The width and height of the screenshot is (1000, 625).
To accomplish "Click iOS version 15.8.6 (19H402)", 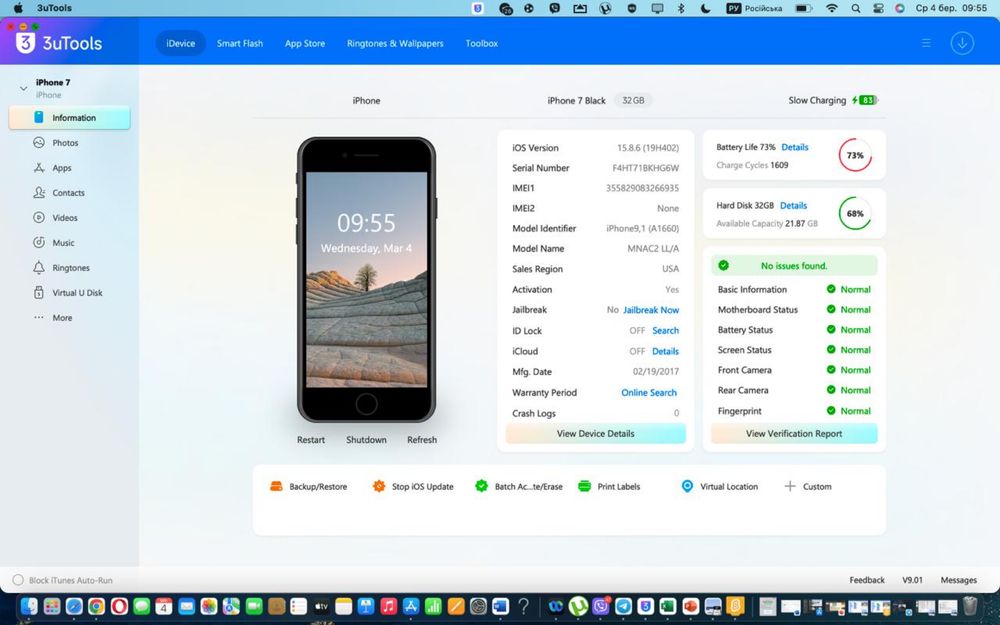I will pyautogui.click(x=647, y=148).
